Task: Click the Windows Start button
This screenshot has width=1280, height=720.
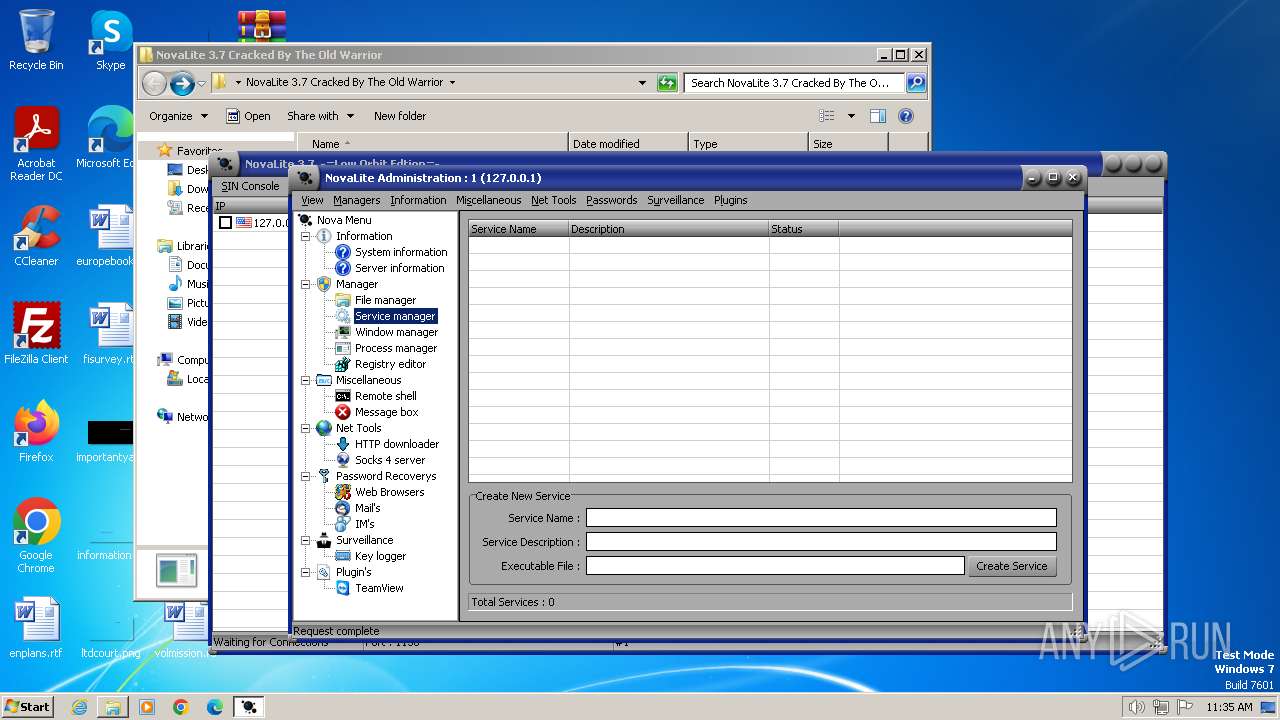Action: pyautogui.click(x=28, y=706)
